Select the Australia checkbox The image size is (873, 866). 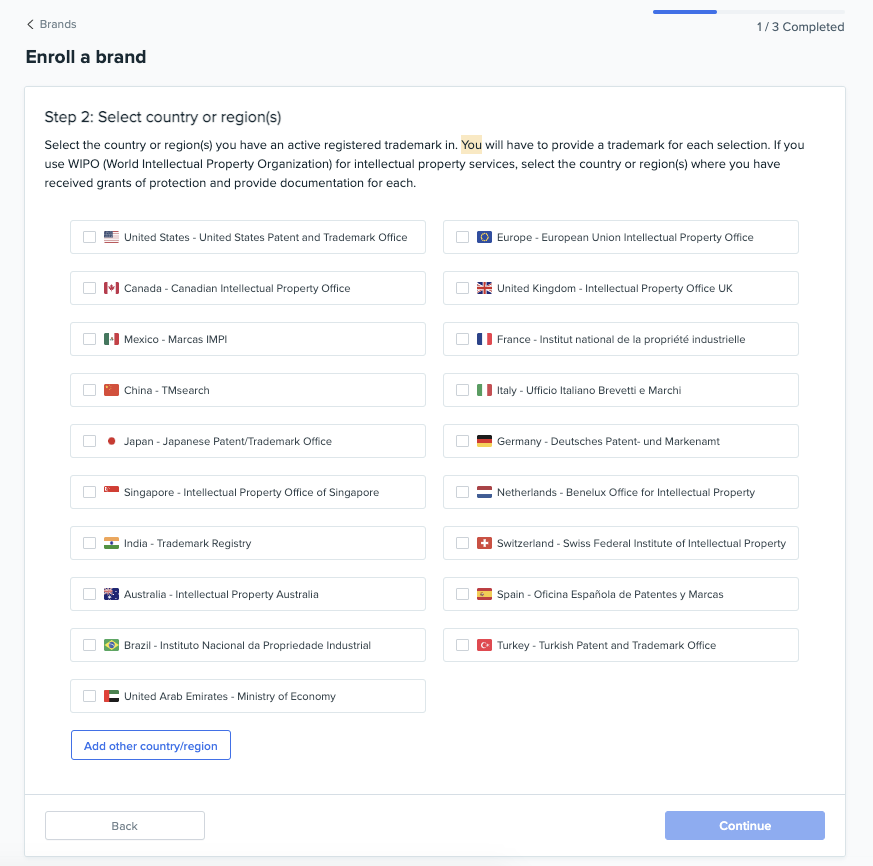(x=90, y=594)
